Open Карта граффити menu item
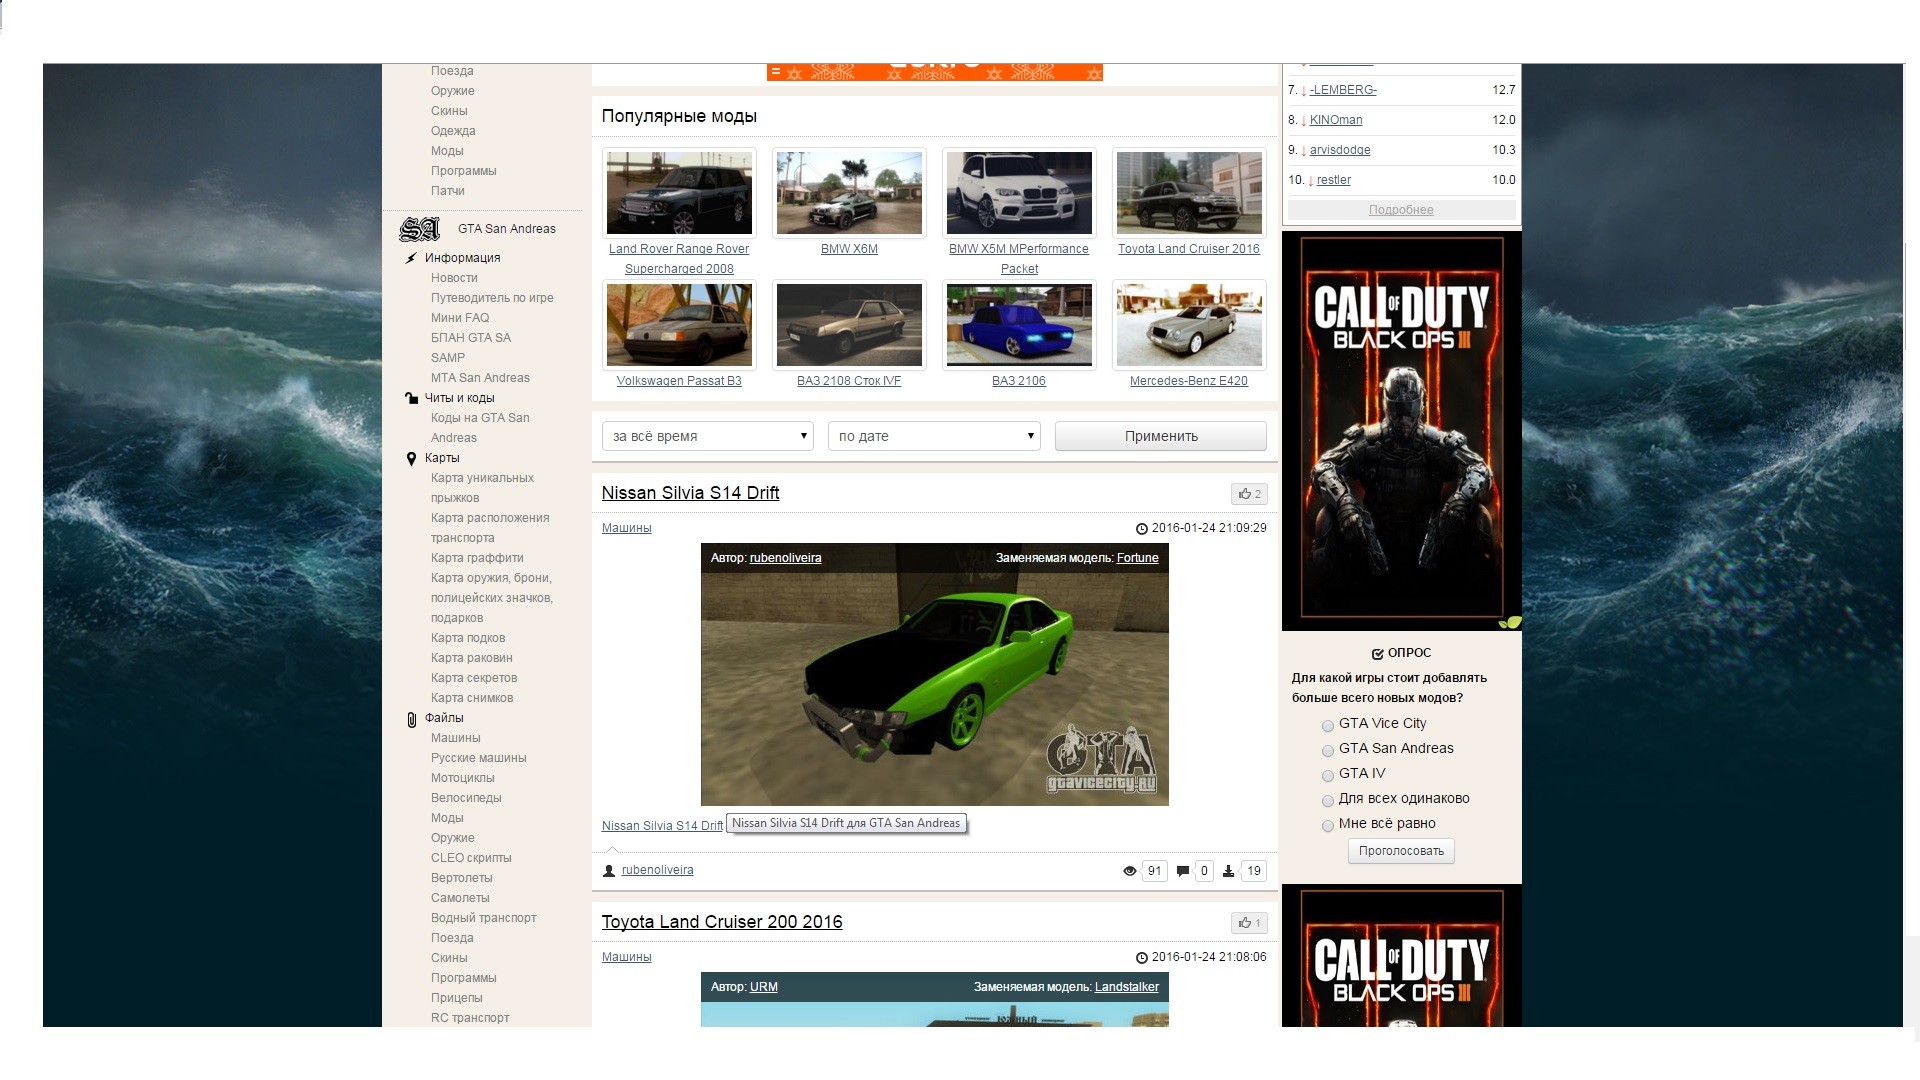1920x1080 pixels. click(477, 558)
